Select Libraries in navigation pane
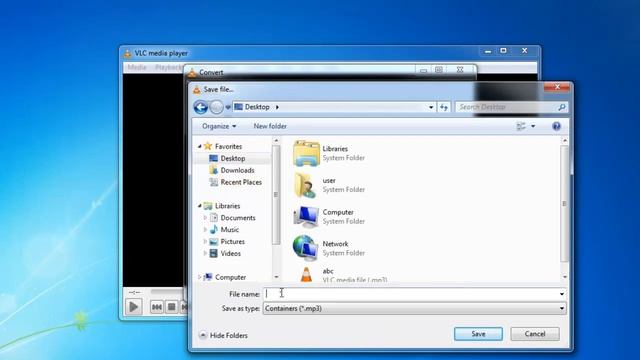The image size is (640, 360). 227,206
